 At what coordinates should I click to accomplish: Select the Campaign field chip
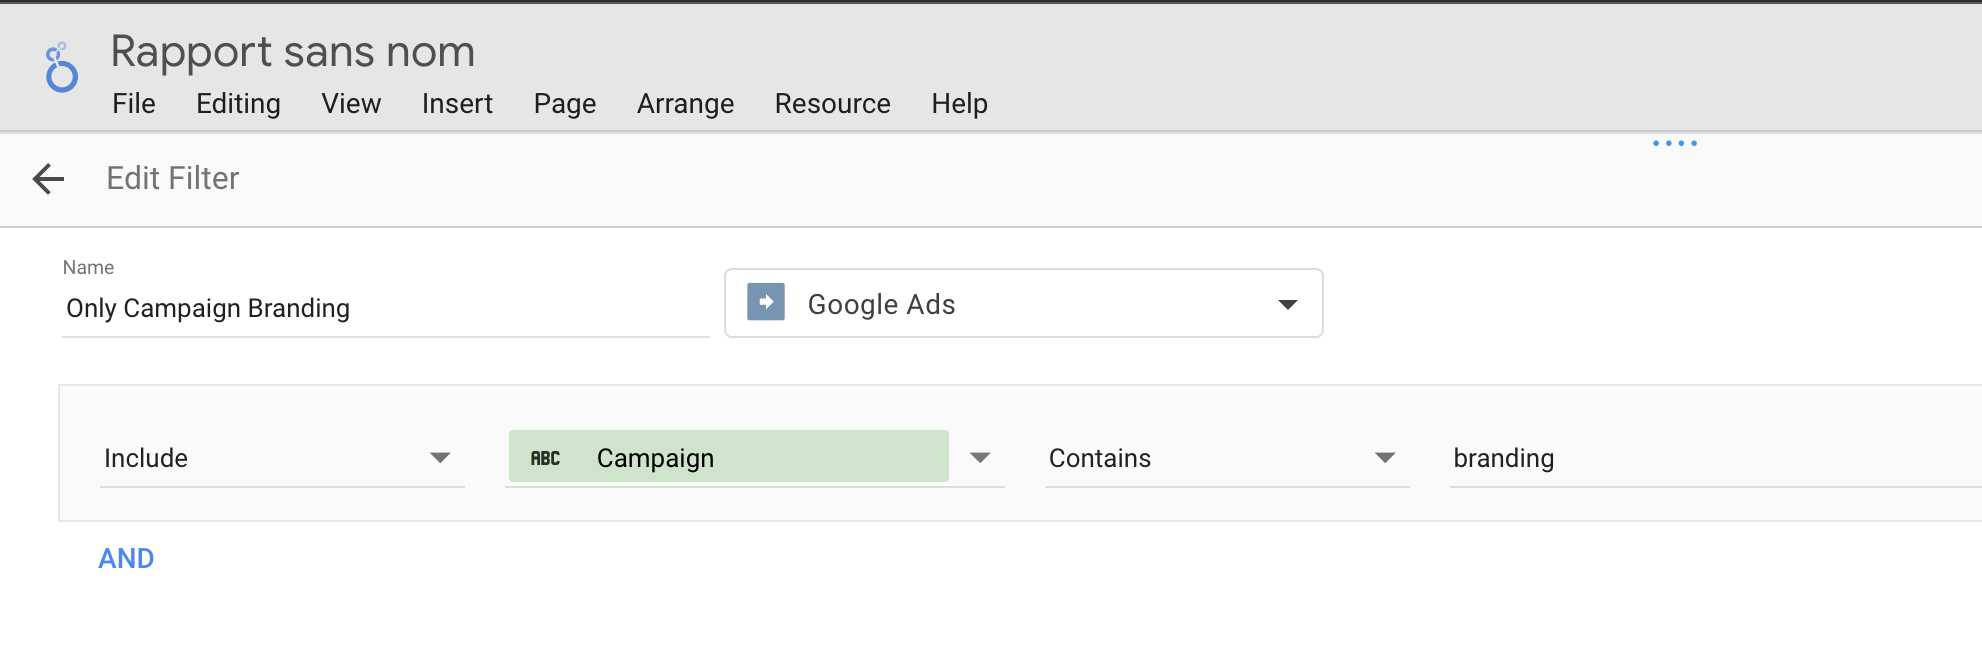point(728,457)
